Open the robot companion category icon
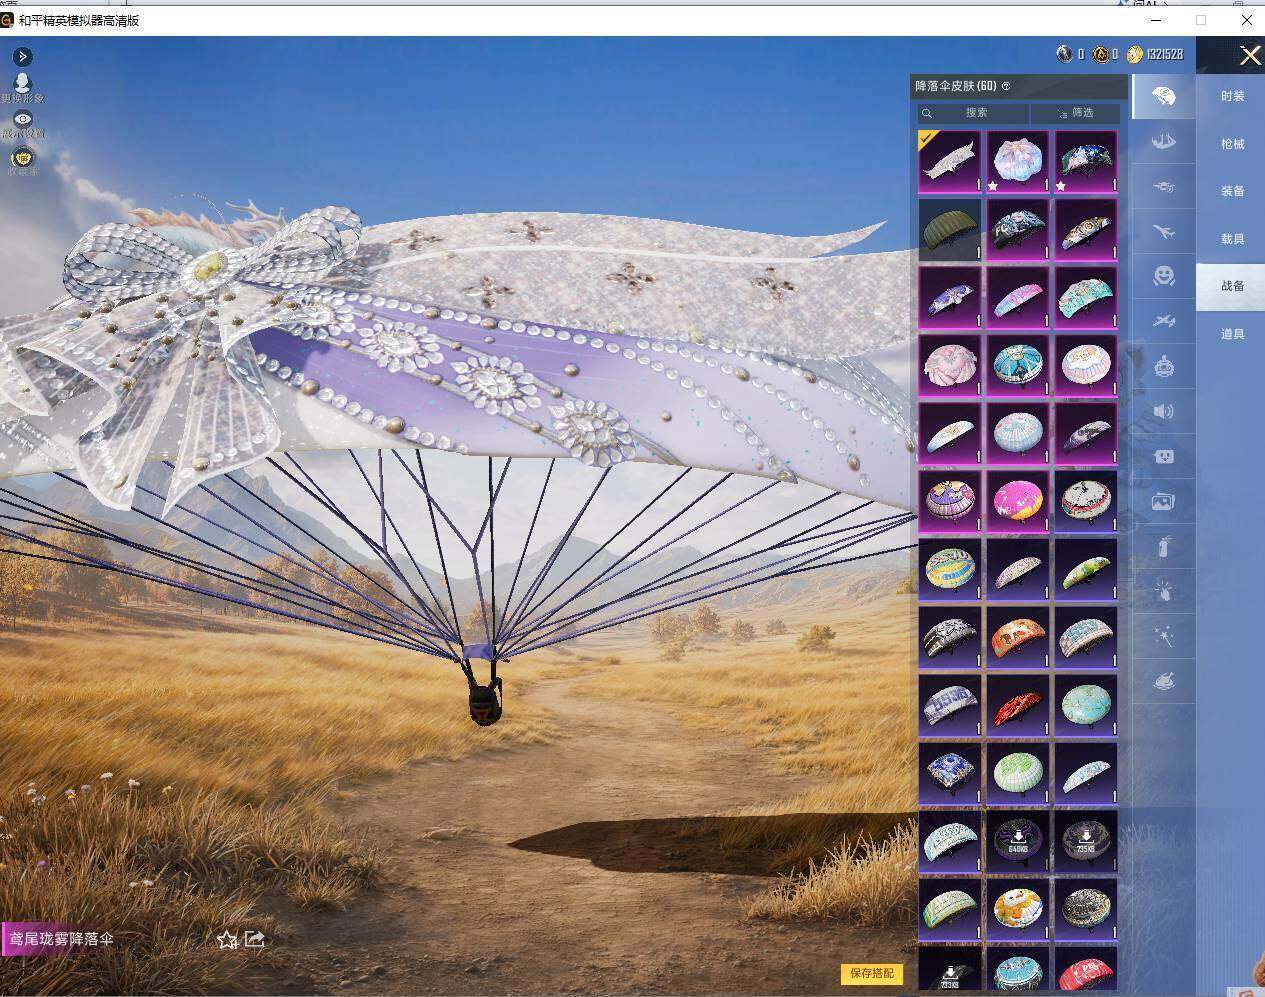The height and width of the screenshot is (997, 1265). click(x=1163, y=366)
